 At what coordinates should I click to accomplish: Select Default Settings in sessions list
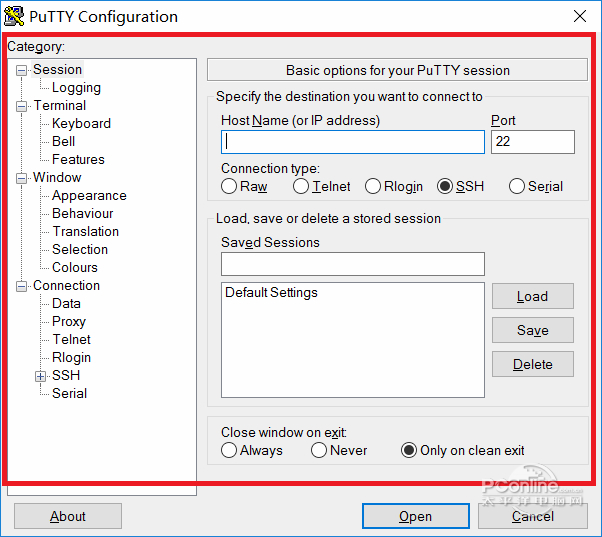pyautogui.click(x=271, y=293)
